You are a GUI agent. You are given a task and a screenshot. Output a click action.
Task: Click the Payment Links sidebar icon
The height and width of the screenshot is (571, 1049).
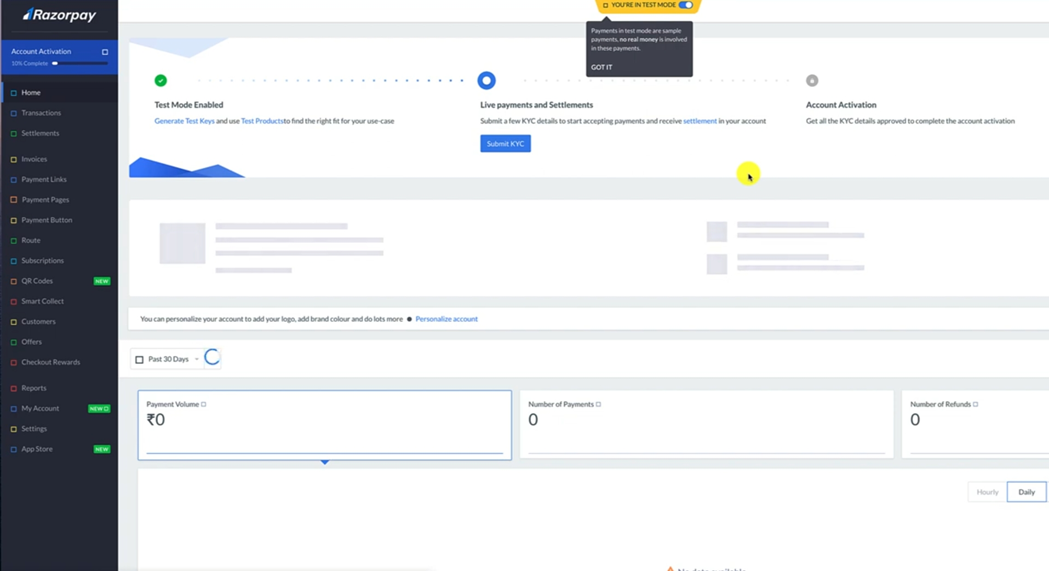tap(13, 180)
